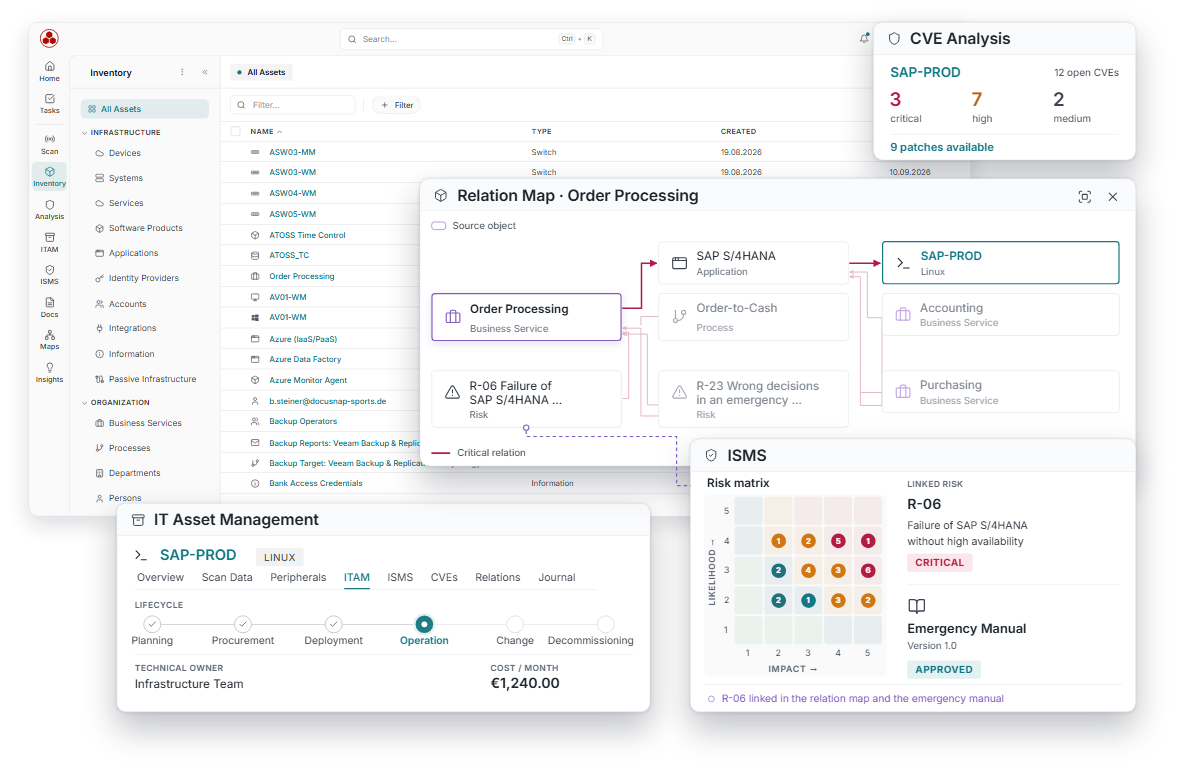Switch to Peripherals tab
This screenshot has height=767, width=1180.
(x=298, y=577)
